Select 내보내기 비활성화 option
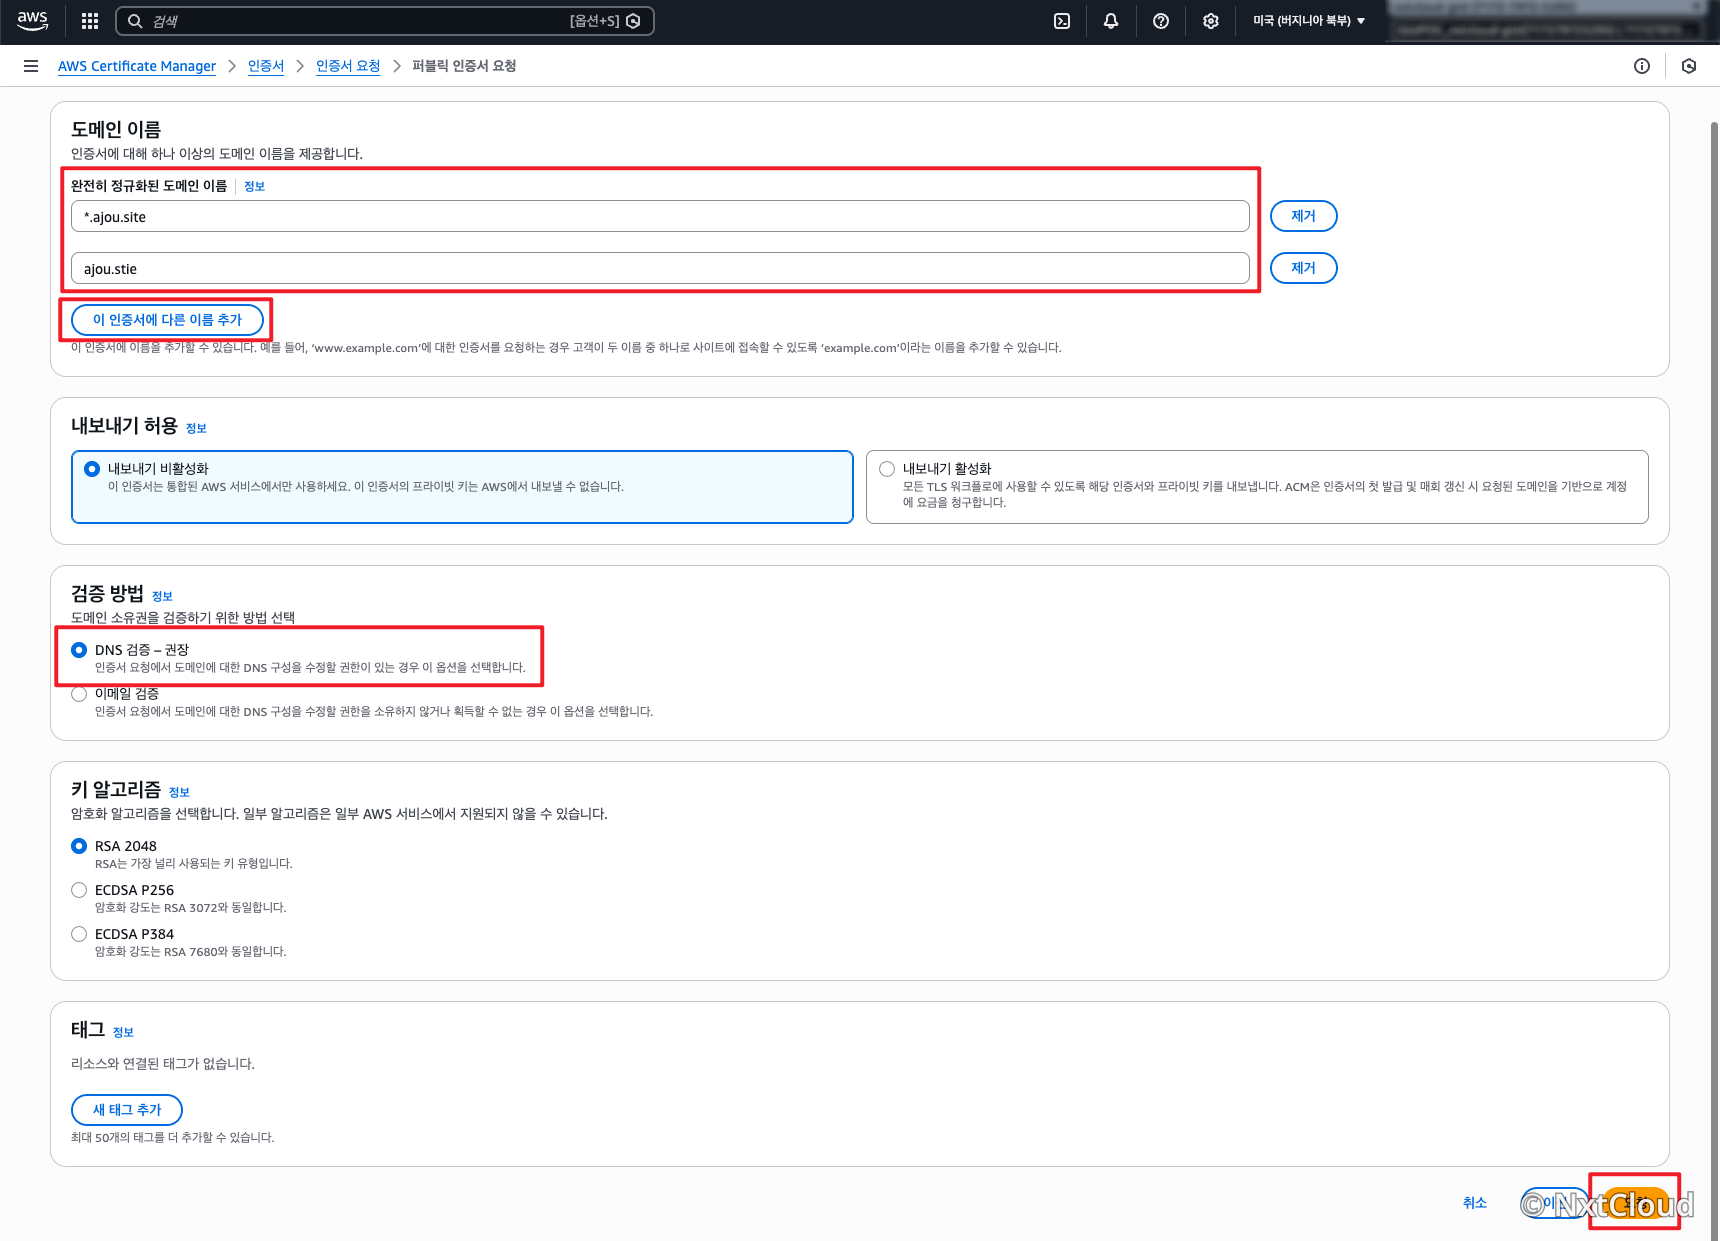The width and height of the screenshot is (1720, 1241). click(462, 487)
